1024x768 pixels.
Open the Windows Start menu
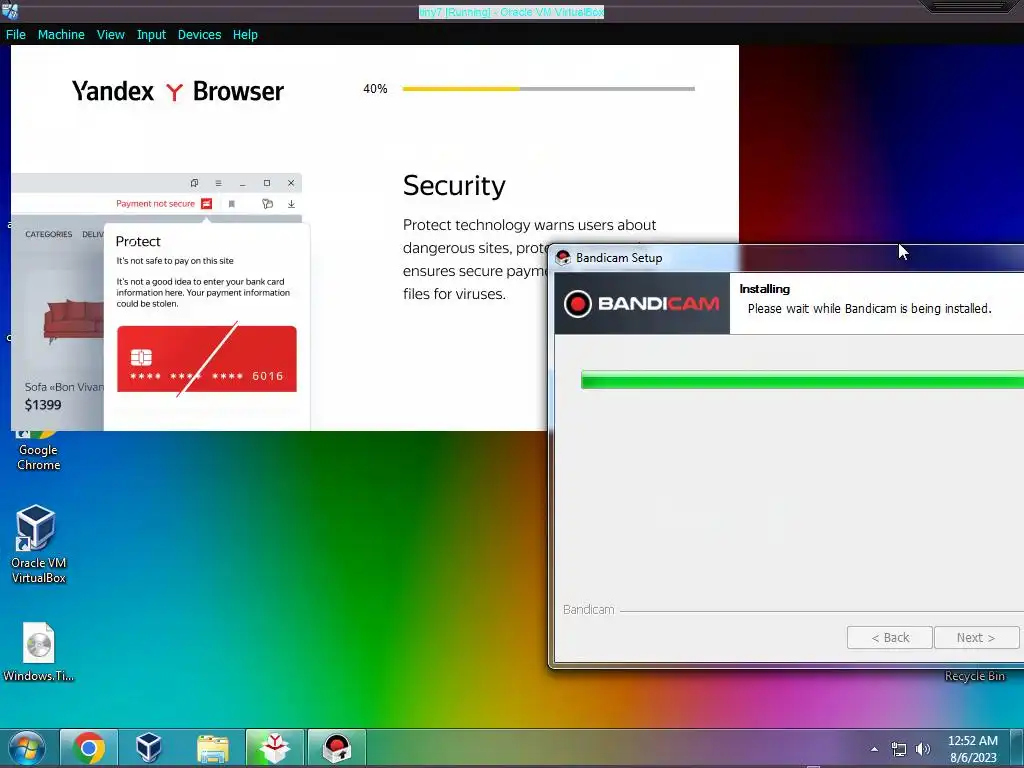point(26,748)
